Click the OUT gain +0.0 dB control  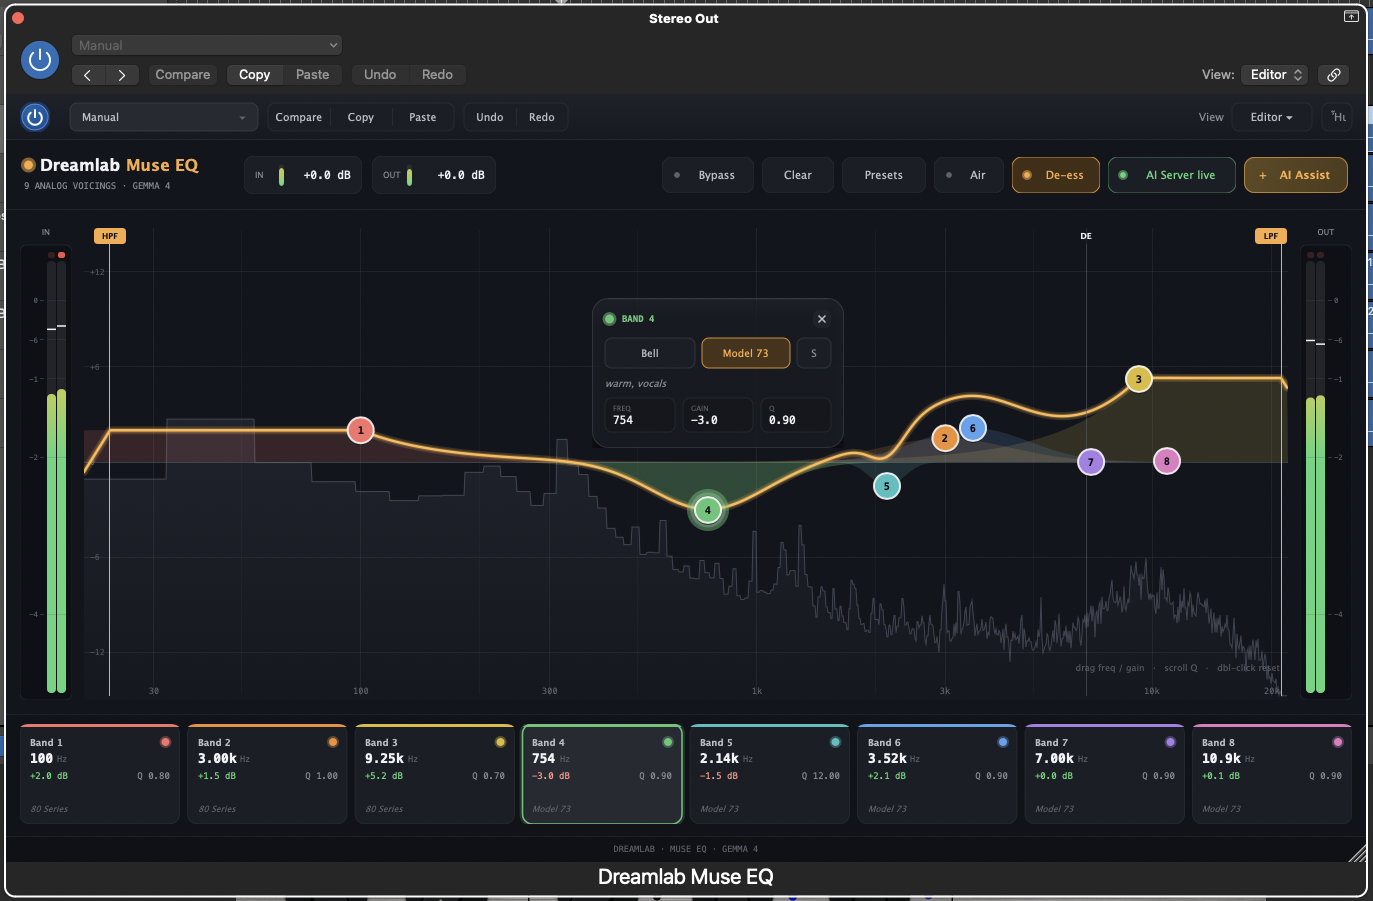coord(434,175)
